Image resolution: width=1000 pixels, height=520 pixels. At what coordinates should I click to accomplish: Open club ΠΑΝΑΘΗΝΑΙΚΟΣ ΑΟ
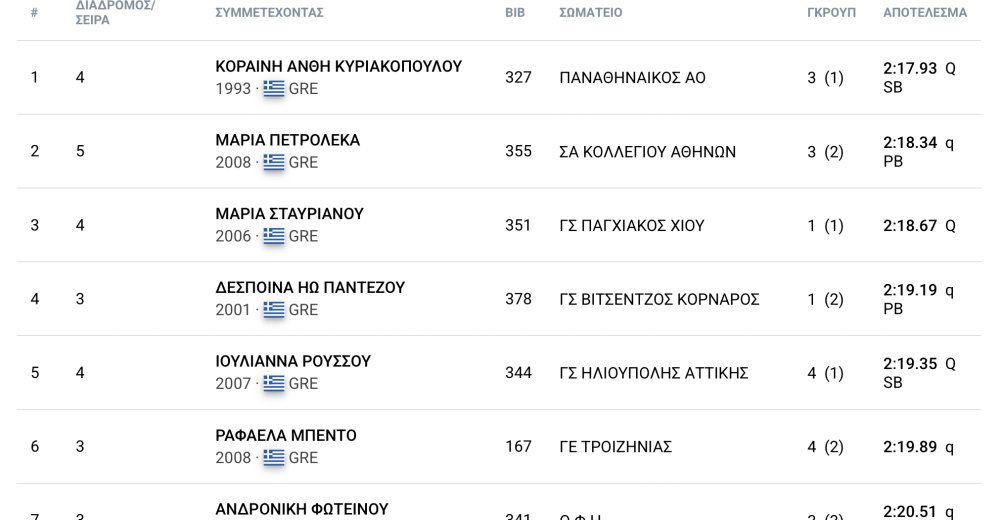pyautogui.click(x=633, y=78)
